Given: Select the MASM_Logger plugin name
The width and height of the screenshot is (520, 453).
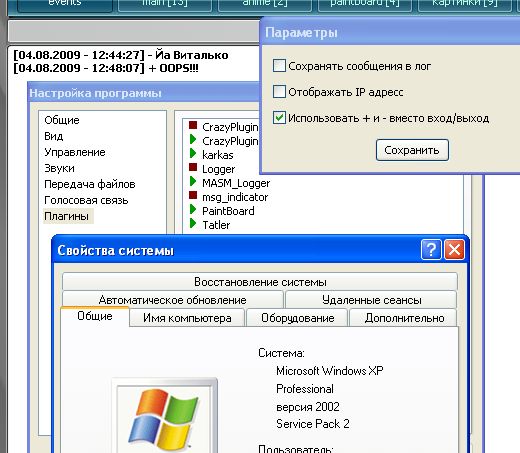Looking at the screenshot, I should click(236, 183).
